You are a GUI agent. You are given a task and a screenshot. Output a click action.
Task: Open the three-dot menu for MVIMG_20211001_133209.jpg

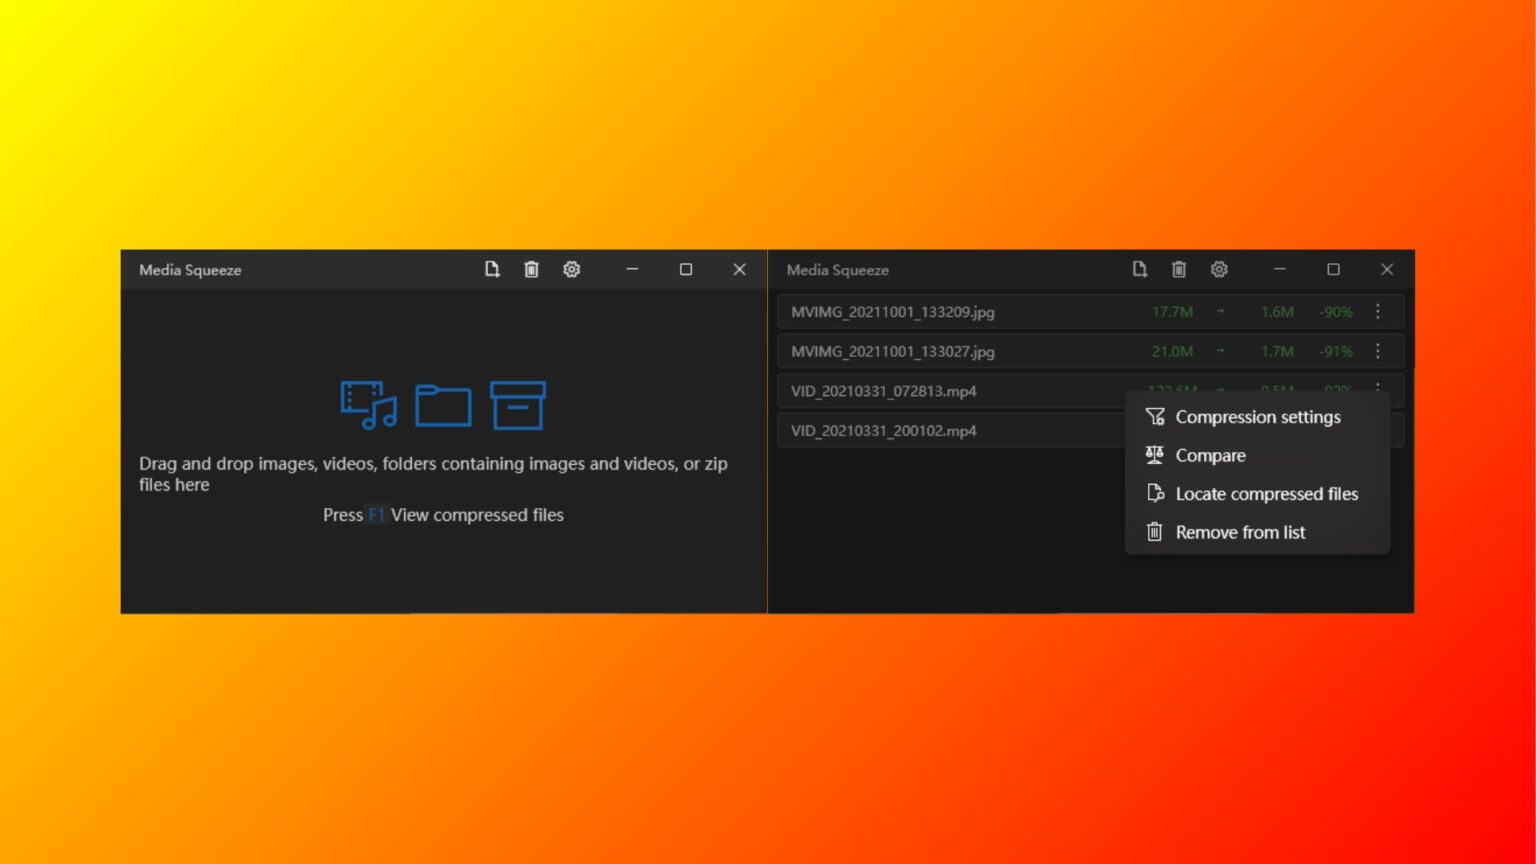[1377, 311]
